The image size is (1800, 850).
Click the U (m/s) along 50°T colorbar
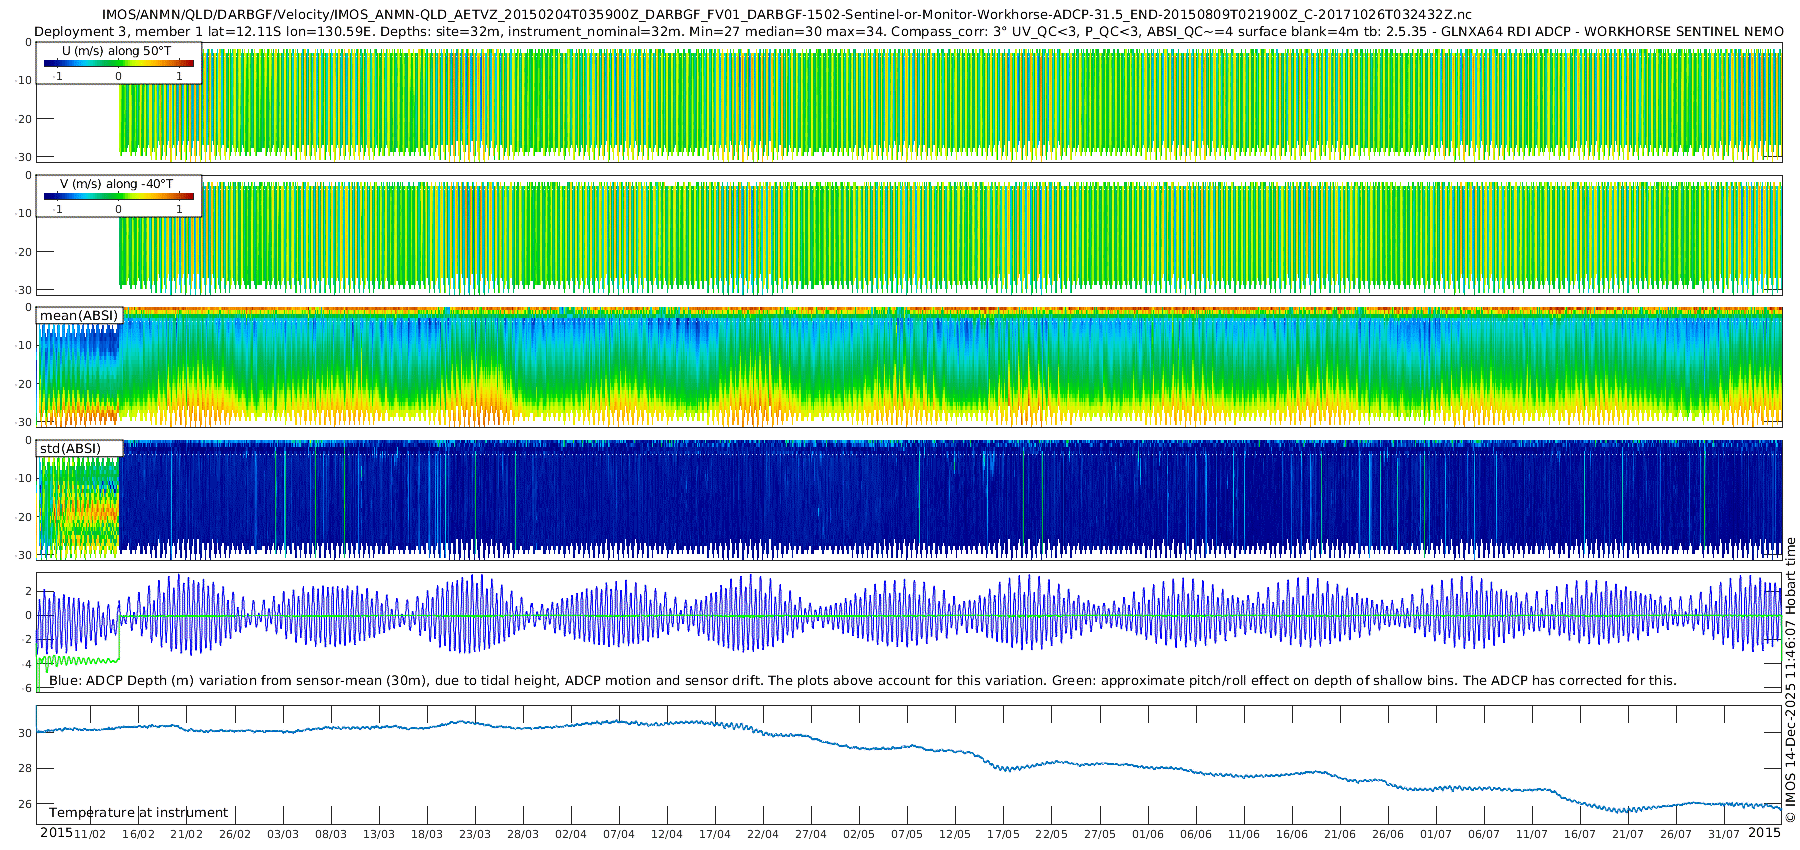pos(119,64)
